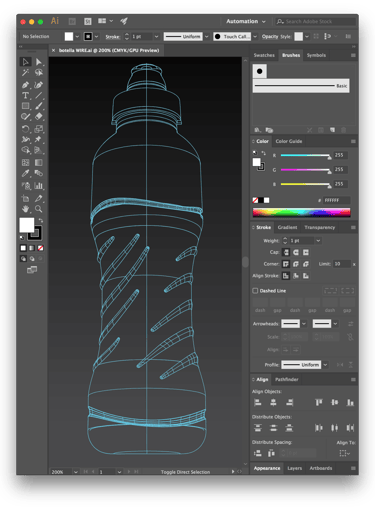Switch to the Swatches tab
Screen dimensions: 375x510
point(264,55)
